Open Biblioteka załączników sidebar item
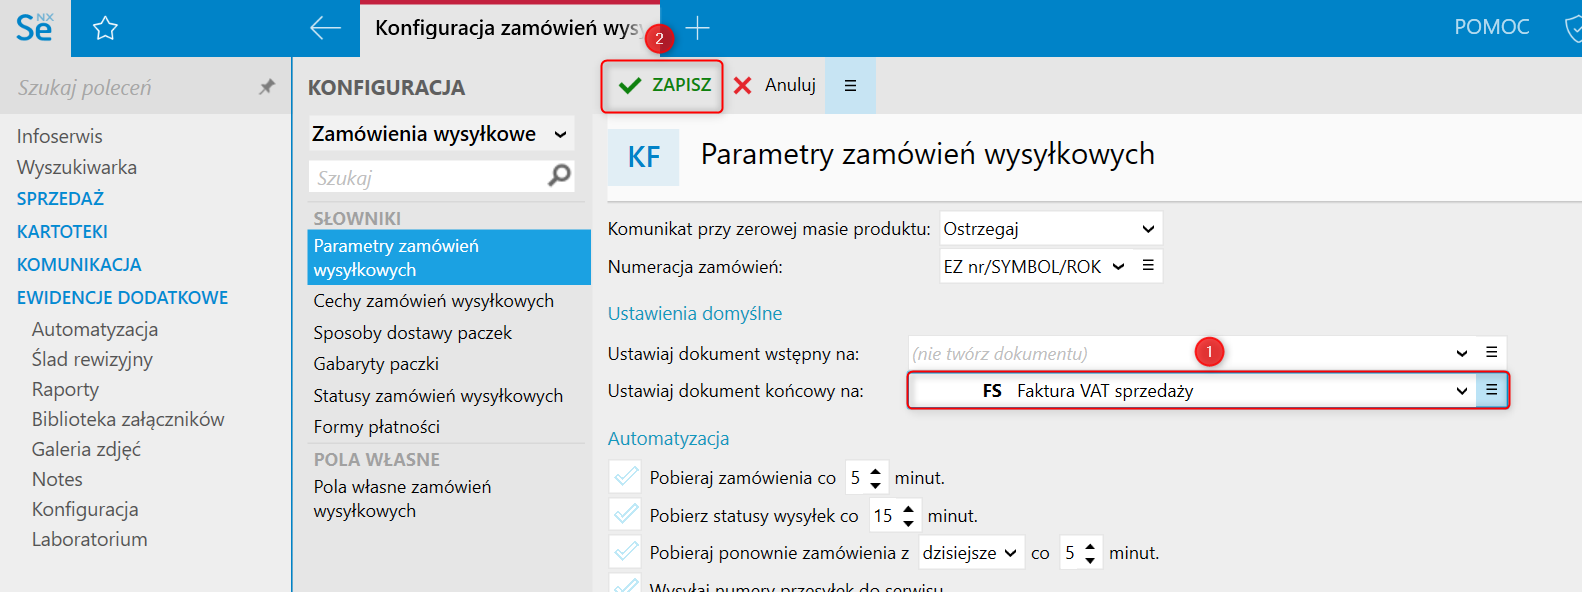This screenshot has width=1582, height=592. (128, 419)
